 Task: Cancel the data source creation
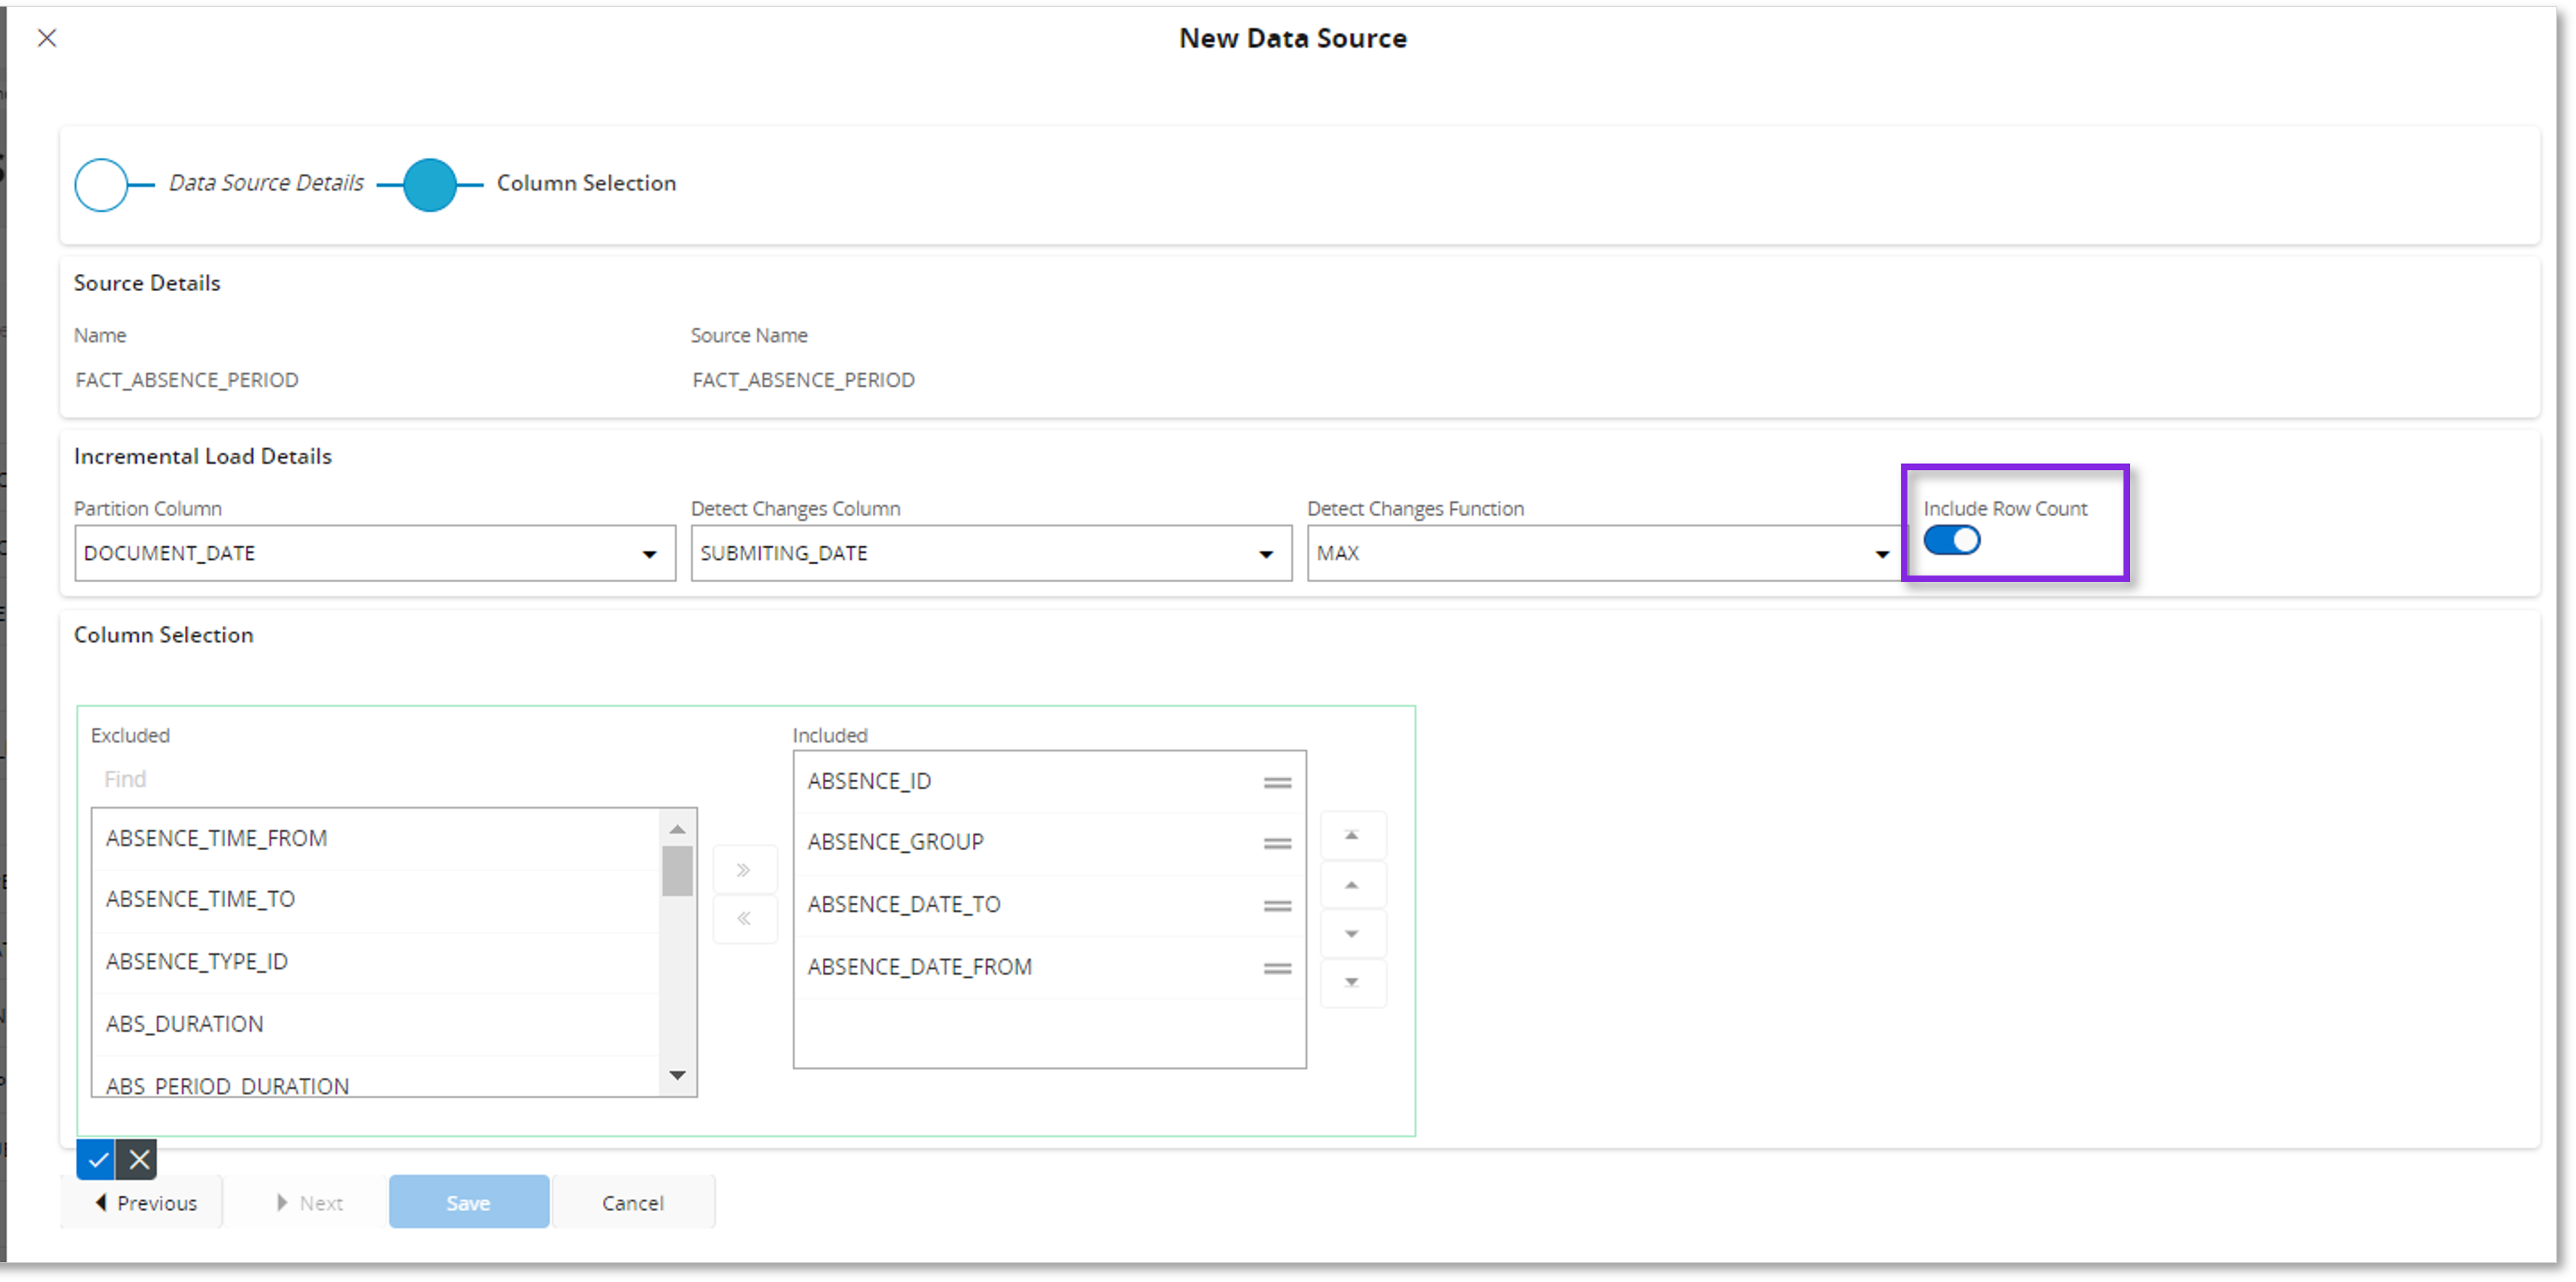coord(633,1202)
